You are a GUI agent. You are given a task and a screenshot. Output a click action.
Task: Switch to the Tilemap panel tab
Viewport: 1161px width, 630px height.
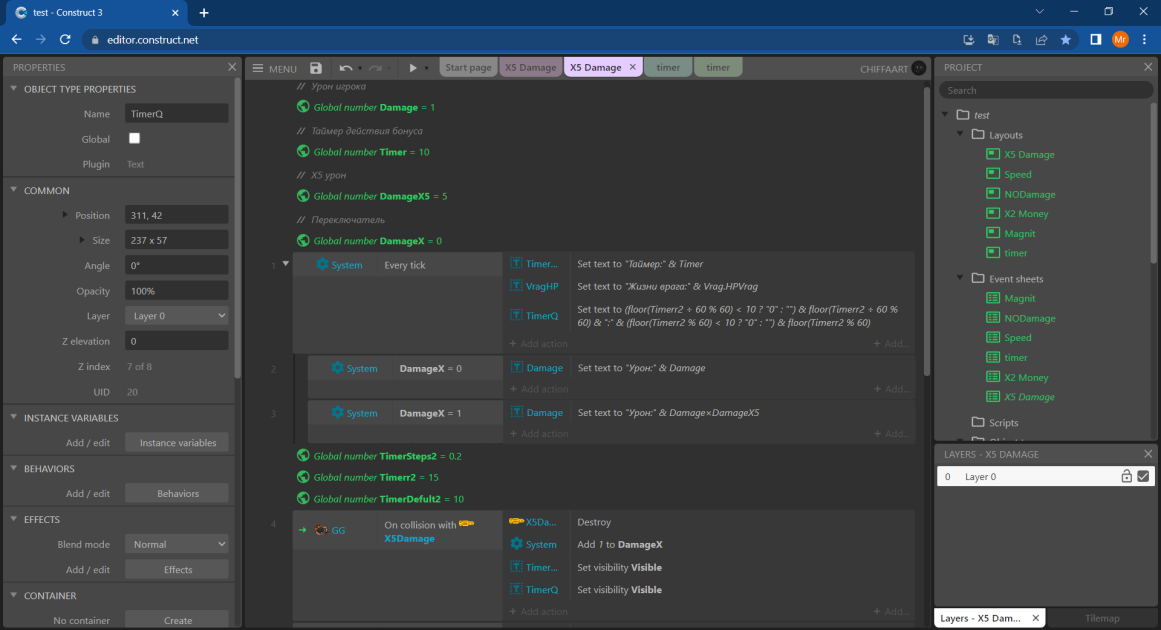[x=1102, y=618]
